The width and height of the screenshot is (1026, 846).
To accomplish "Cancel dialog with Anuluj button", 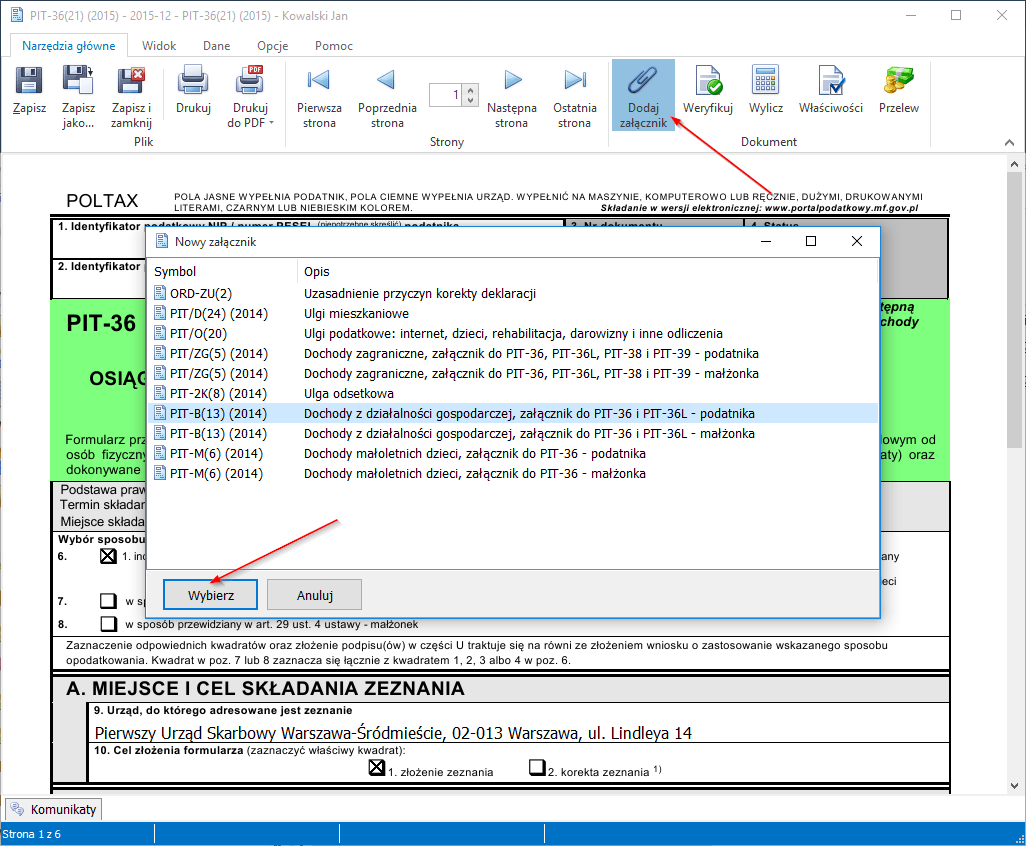I will point(314,595).
